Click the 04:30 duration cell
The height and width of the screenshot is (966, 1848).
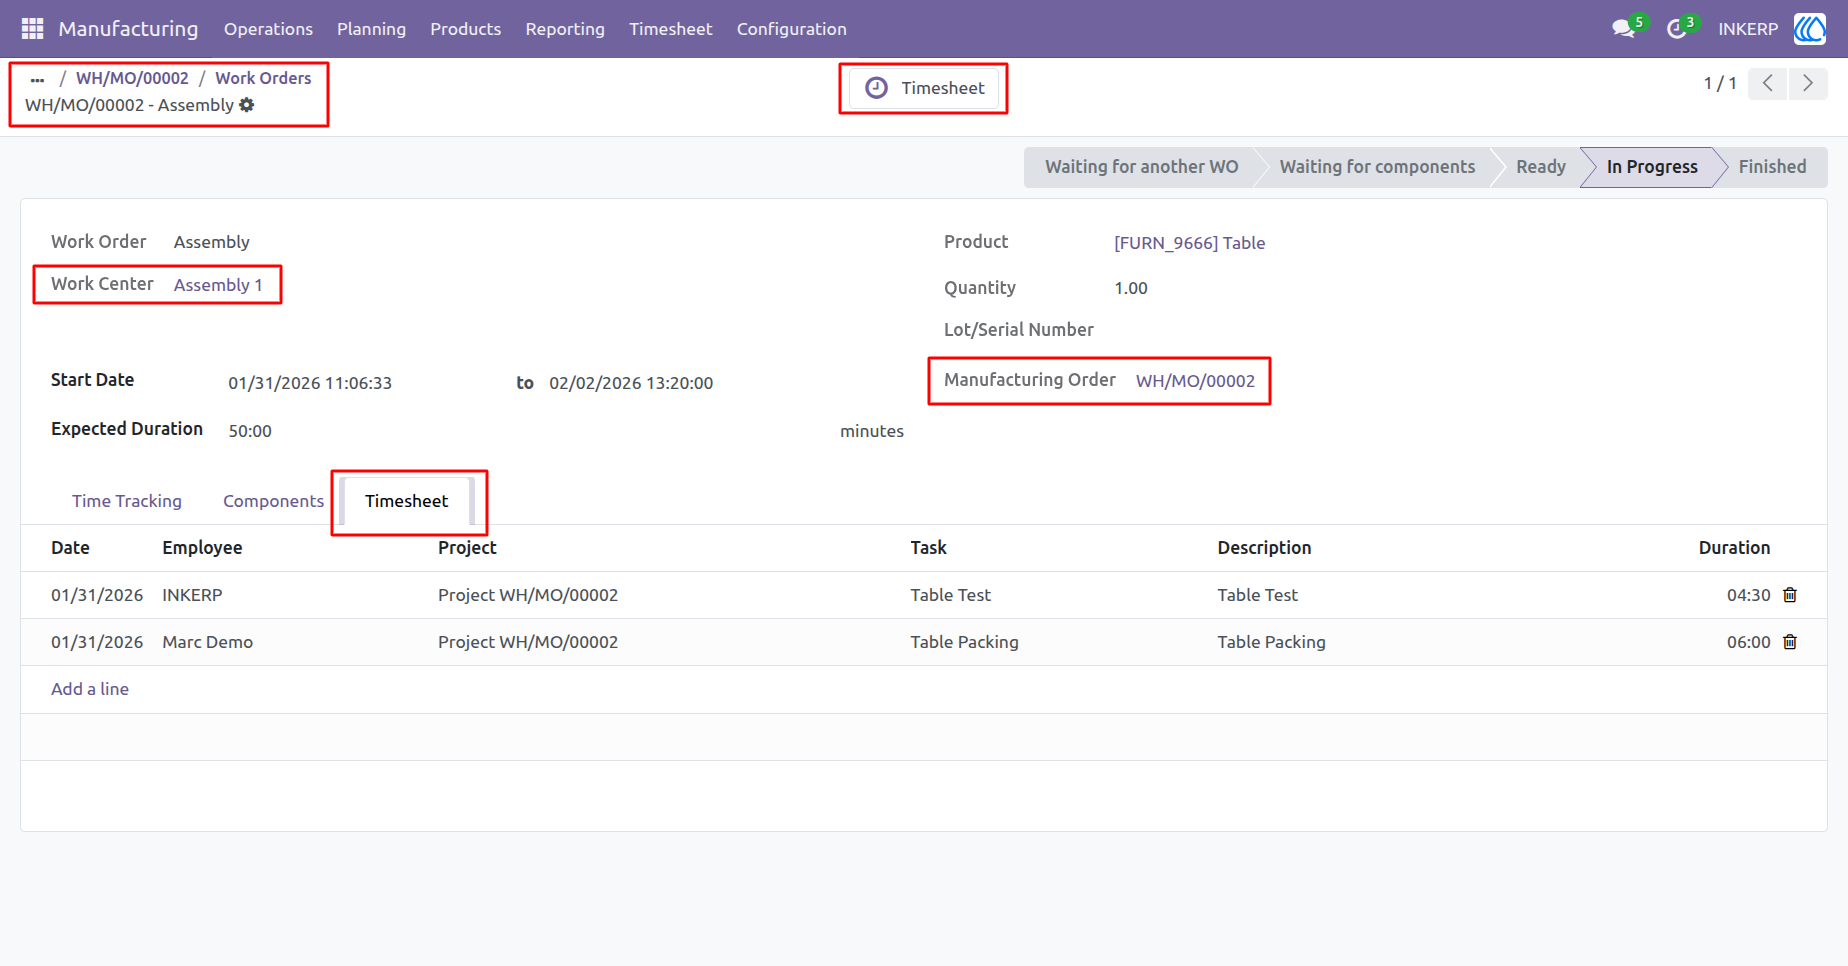click(x=1748, y=595)
